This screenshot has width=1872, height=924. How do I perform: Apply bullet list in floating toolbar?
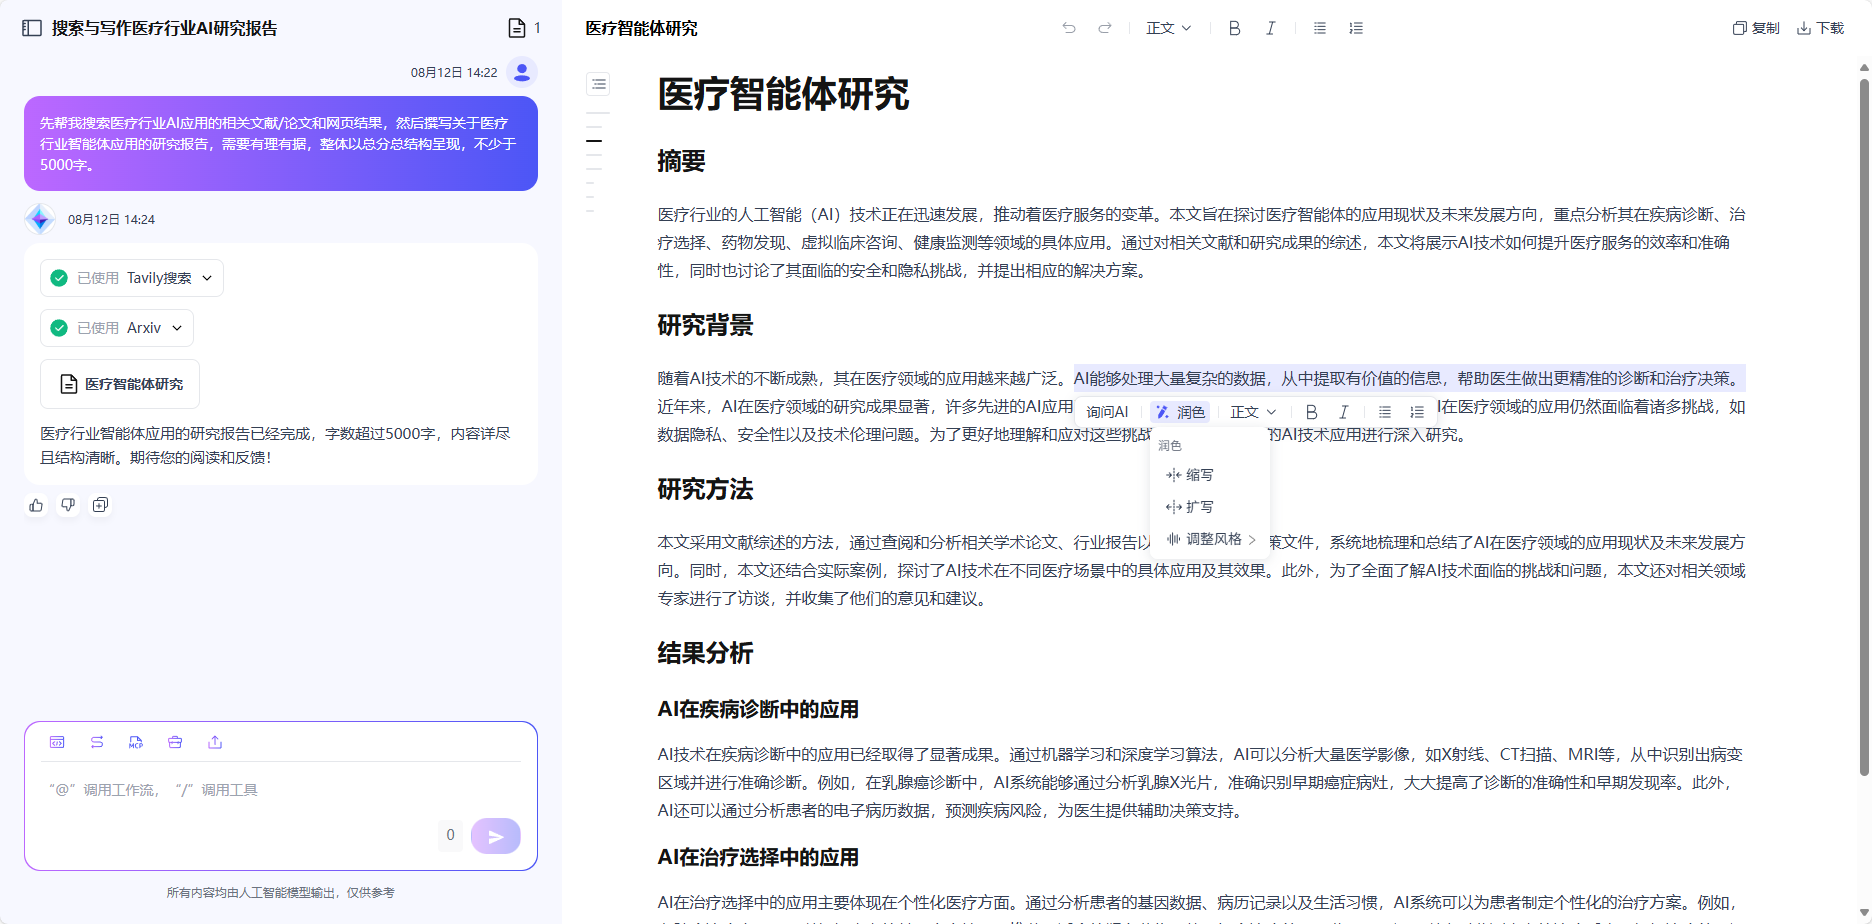(x=1385, y=412)
